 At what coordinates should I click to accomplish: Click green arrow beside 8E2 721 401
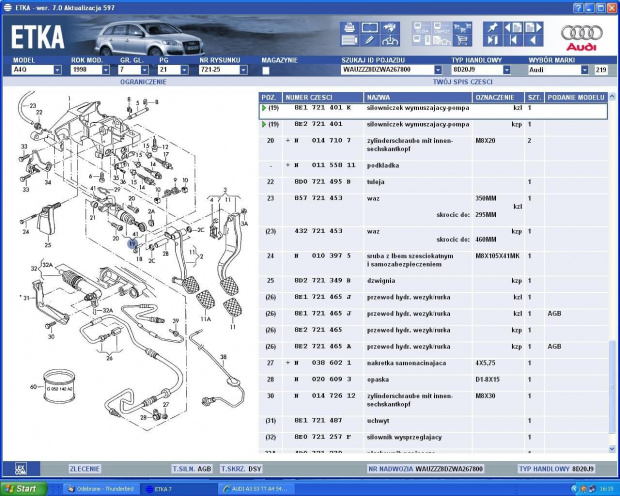coord(264,125)
